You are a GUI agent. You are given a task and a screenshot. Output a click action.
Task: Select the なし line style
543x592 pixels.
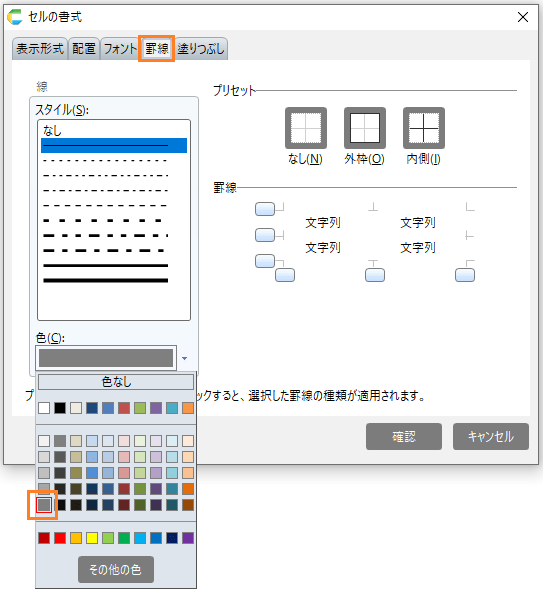pyautogui.click(x=114, y=131)
